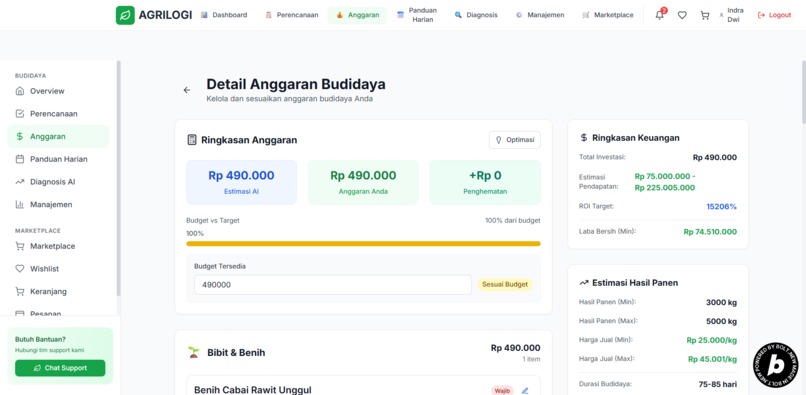Click the Benih Cabai Rawit Unggul item title

(253, 390)
